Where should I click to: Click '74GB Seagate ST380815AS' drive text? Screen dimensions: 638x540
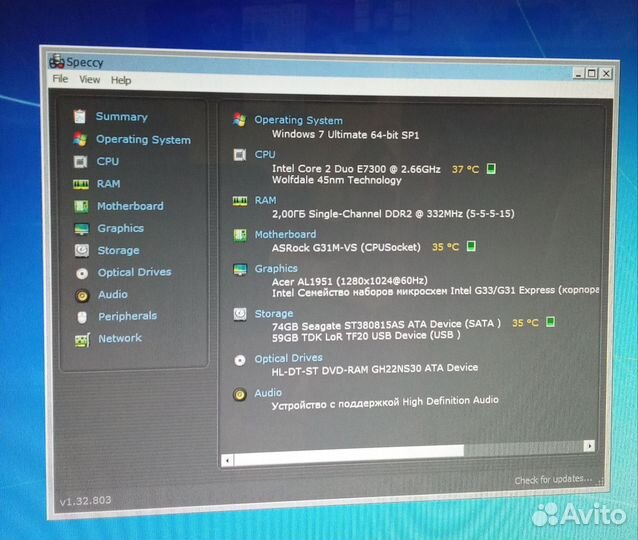(x=337, y=326)
